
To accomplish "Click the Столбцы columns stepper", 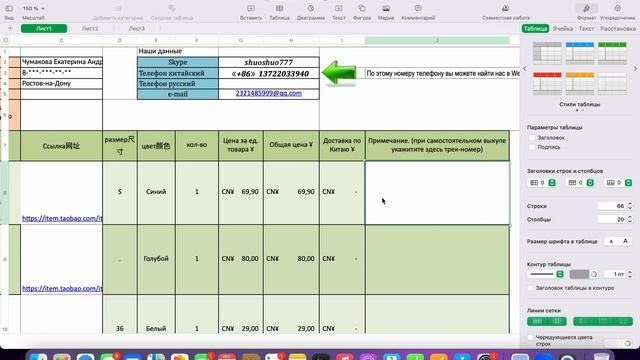I will click(x=630, y=219).
